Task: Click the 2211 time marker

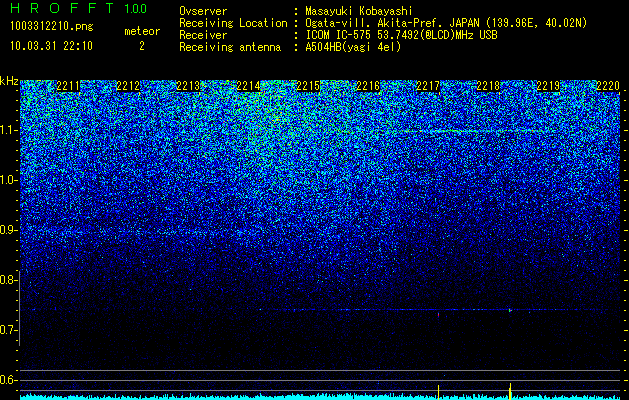Action: (68, 86)
